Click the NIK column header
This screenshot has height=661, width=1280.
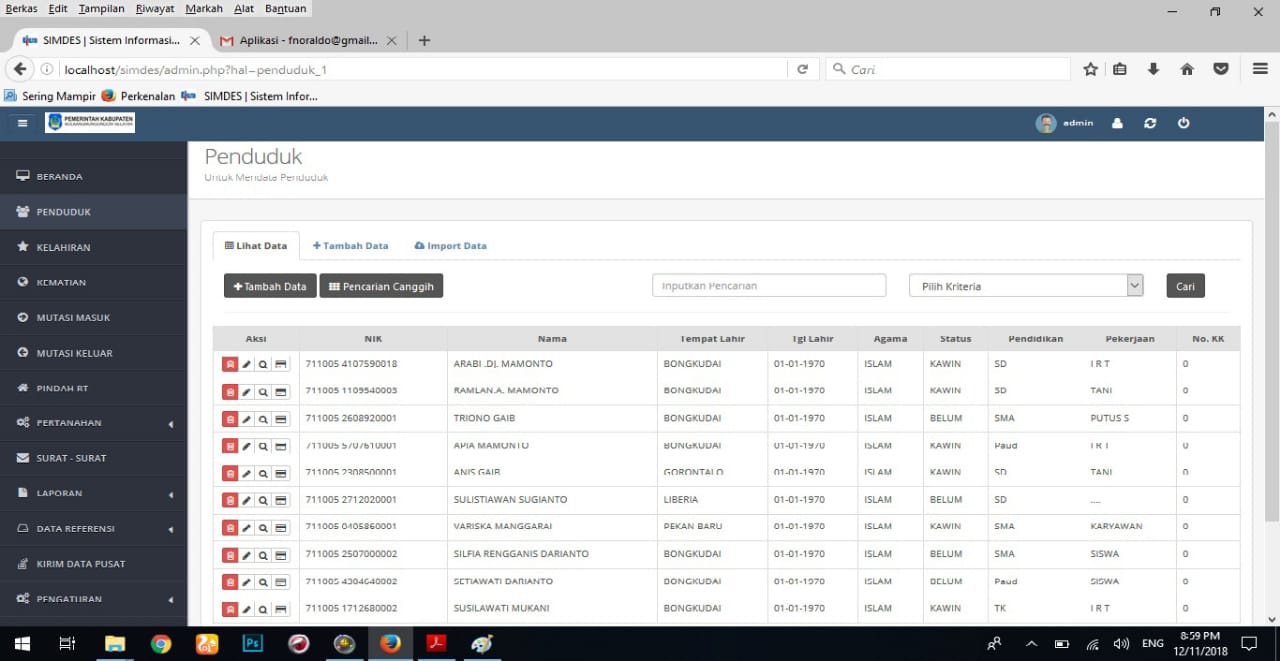373,339
